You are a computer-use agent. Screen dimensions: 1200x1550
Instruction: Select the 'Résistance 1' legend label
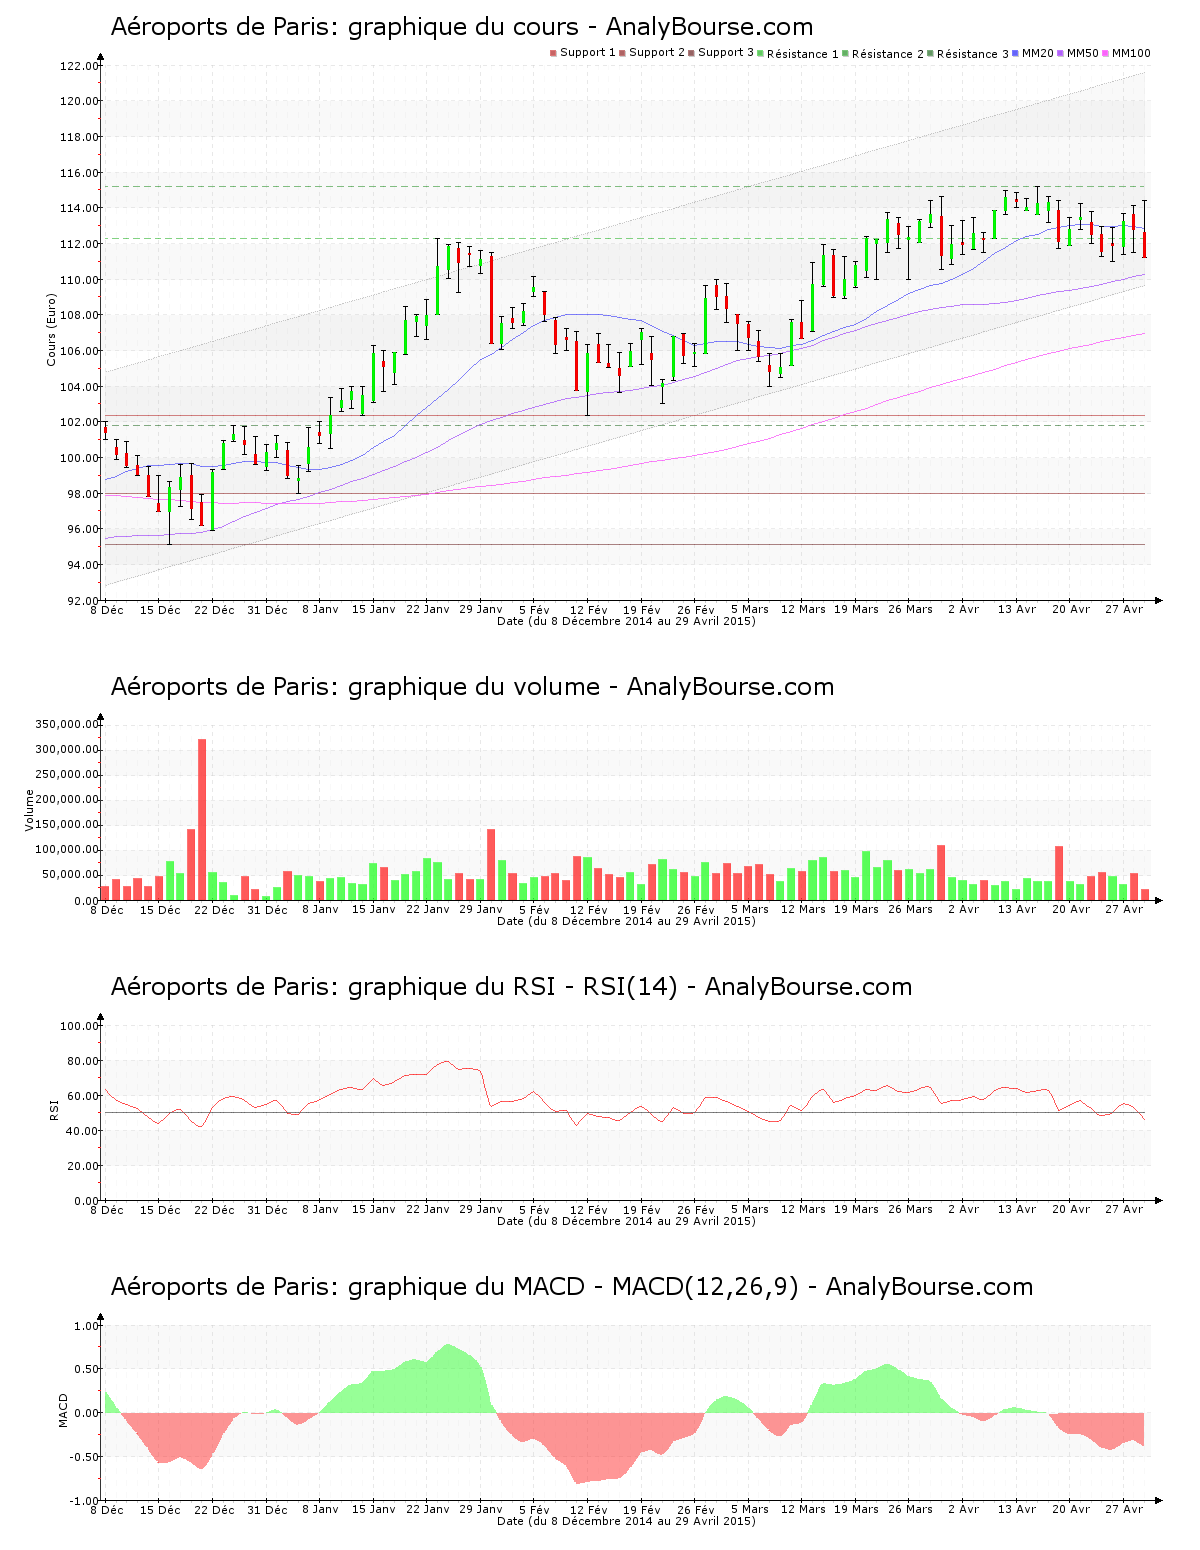point(803,54)
